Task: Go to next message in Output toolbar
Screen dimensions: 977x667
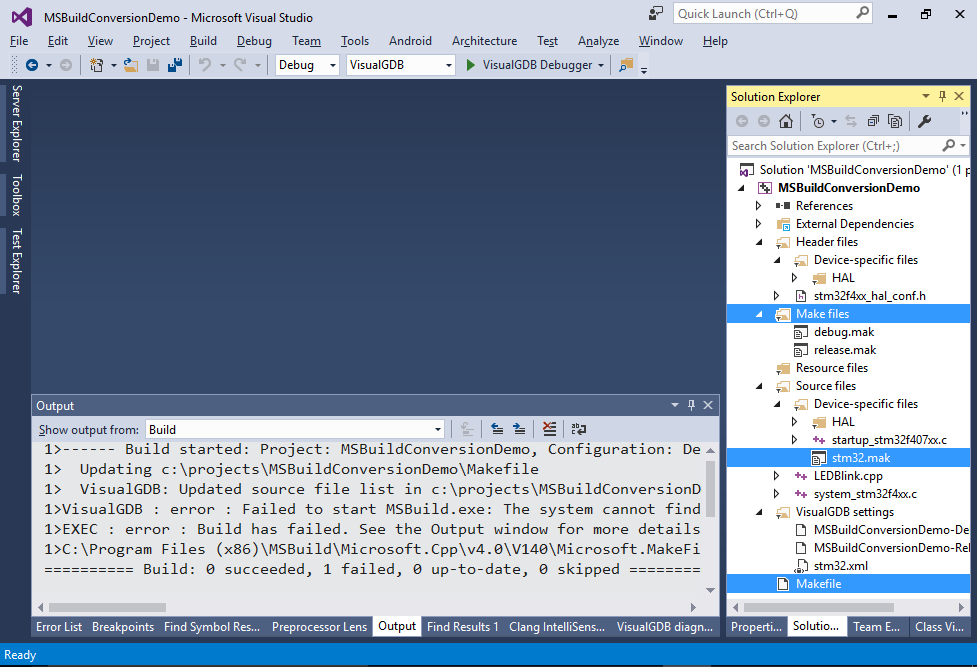Action: click(518, 429)
